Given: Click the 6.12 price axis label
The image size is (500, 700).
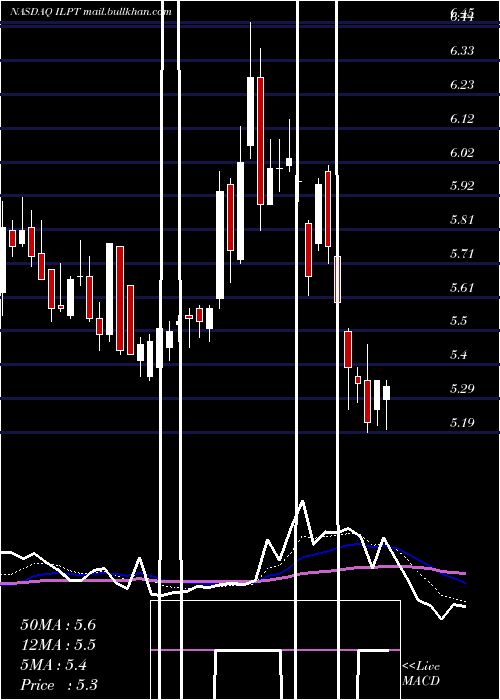Looking at the screenshot, I should pos(462,119).
